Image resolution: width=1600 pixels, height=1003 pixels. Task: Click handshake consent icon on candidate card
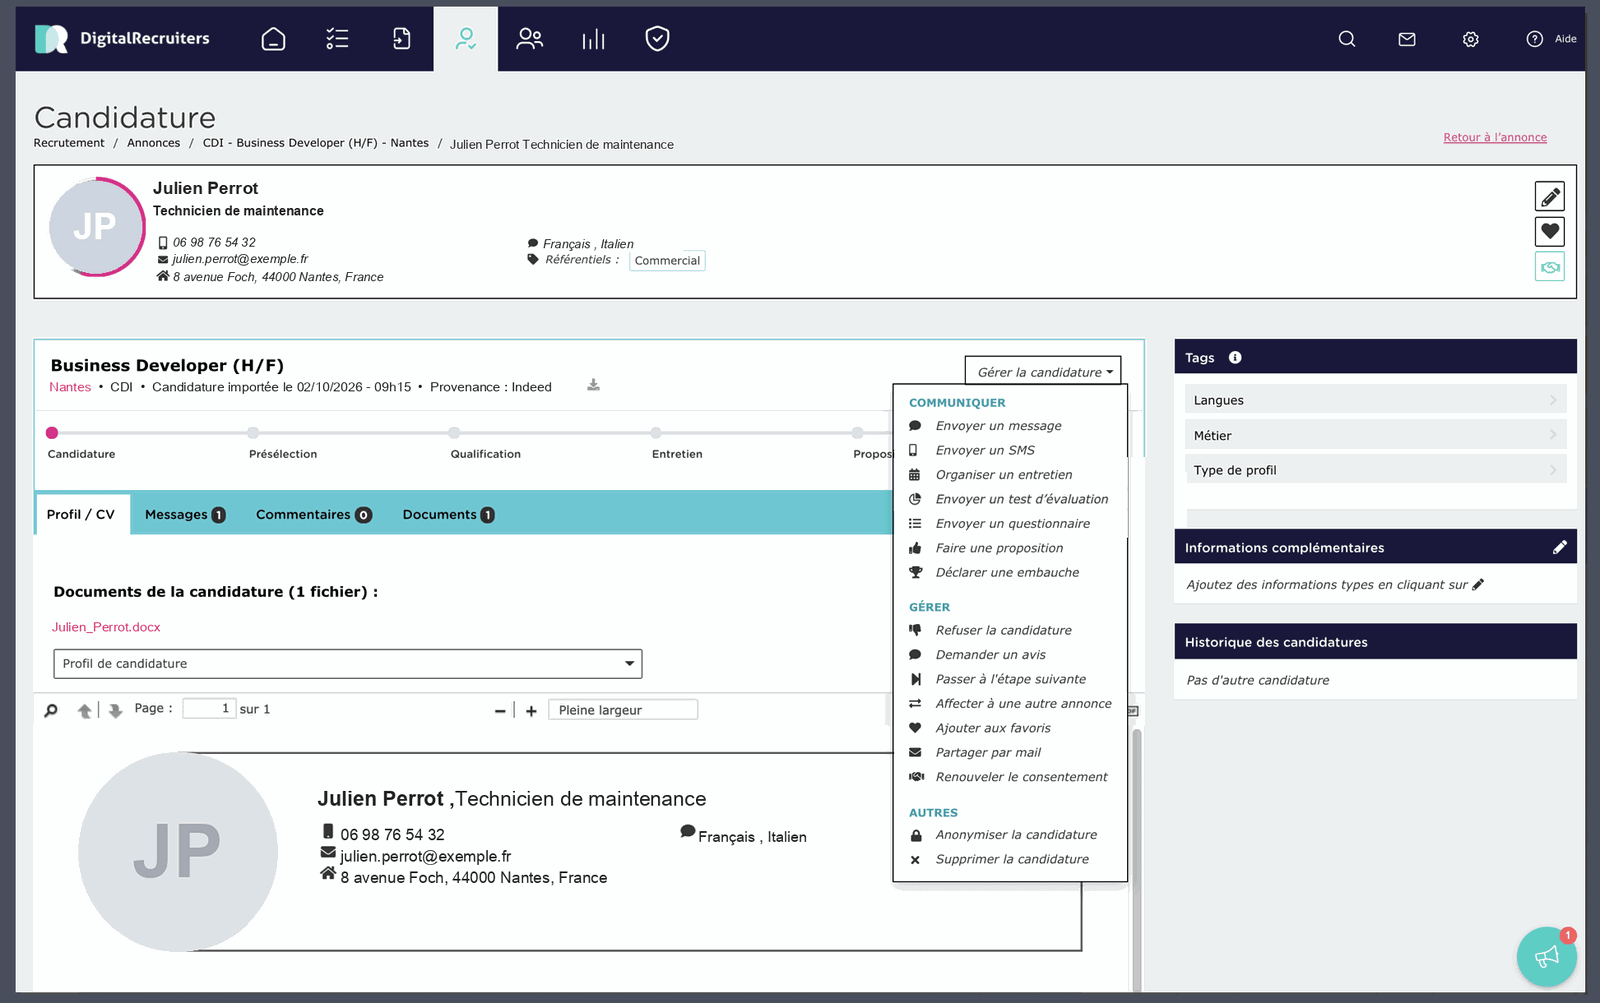1550,267
